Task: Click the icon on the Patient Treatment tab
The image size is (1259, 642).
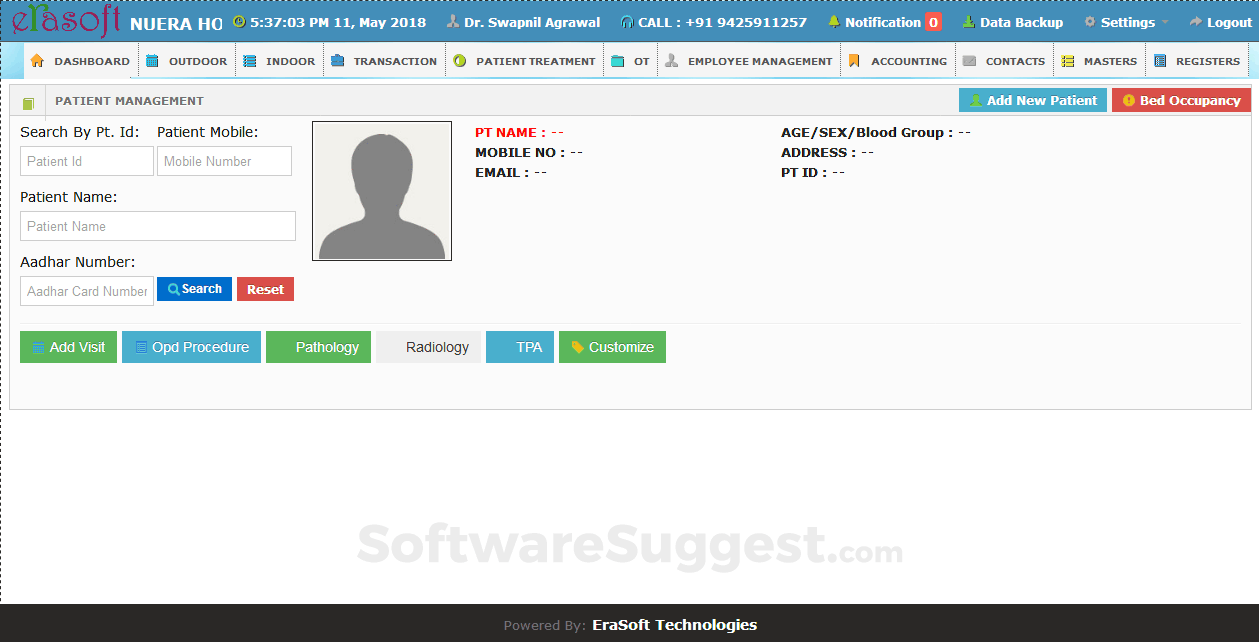Action: [460, 60]
